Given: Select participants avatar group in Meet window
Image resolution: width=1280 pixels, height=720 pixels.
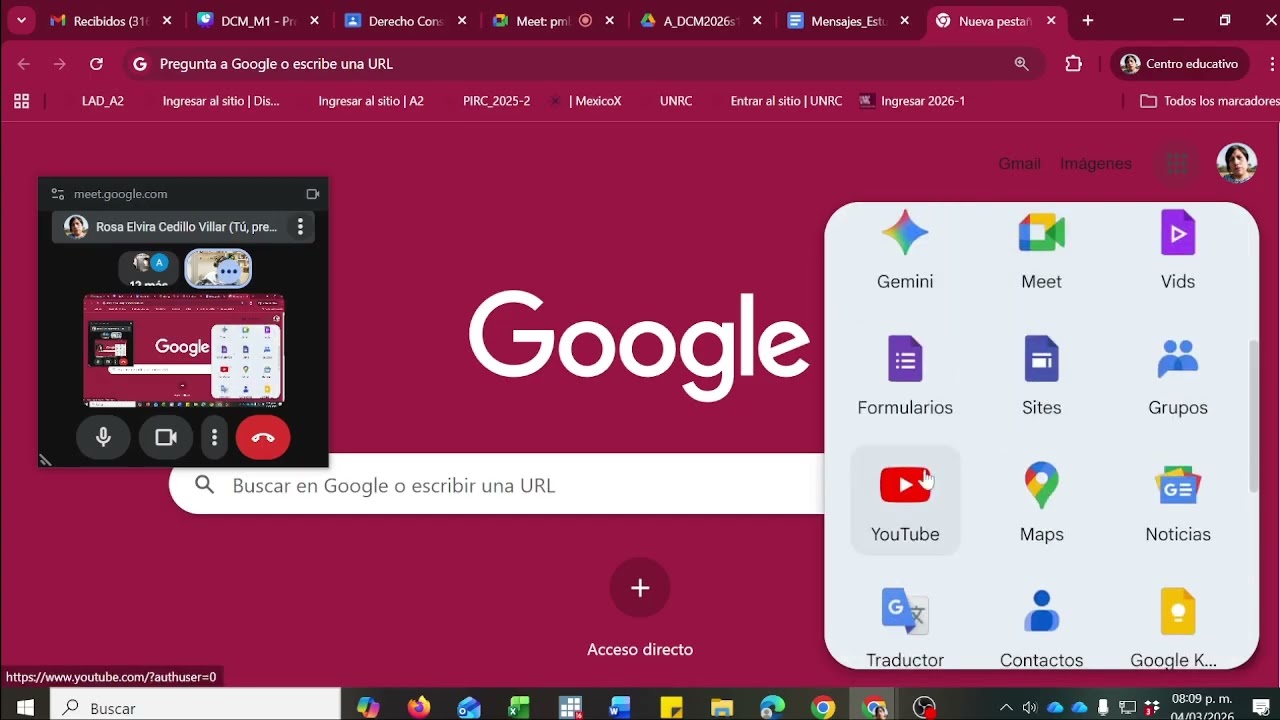Looking at the screenshot, I should click(x=149, y=266).
